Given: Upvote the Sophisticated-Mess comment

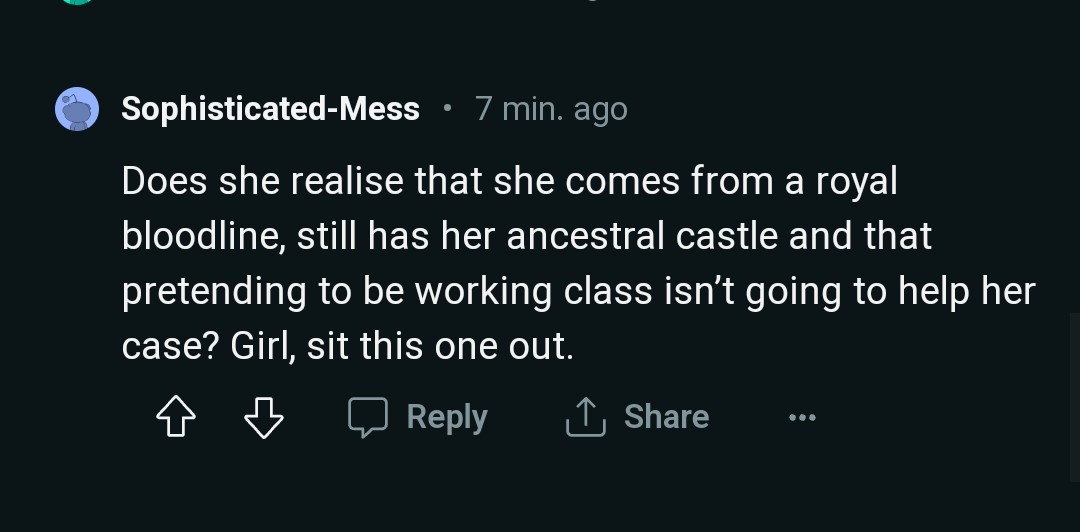Looking at the screenshot, I should click(176, 417).
